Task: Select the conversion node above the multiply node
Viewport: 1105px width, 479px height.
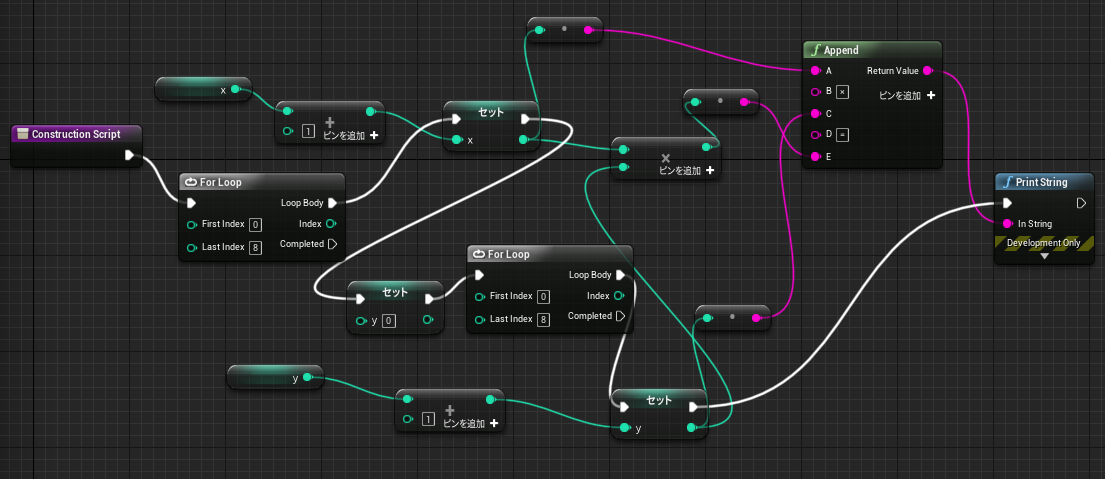Action: (720, 101)
